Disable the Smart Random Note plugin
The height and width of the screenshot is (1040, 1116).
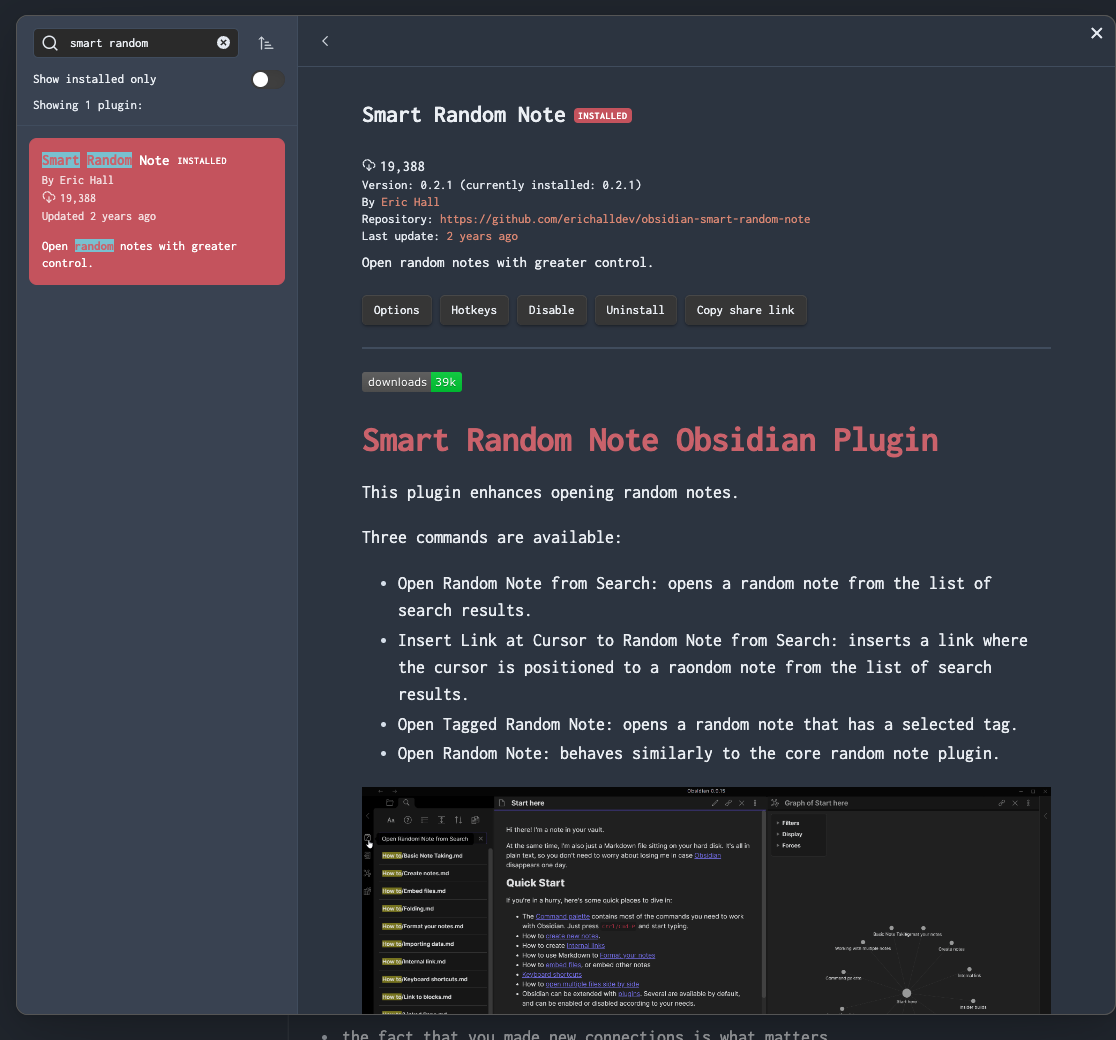[x=551, y=310]
